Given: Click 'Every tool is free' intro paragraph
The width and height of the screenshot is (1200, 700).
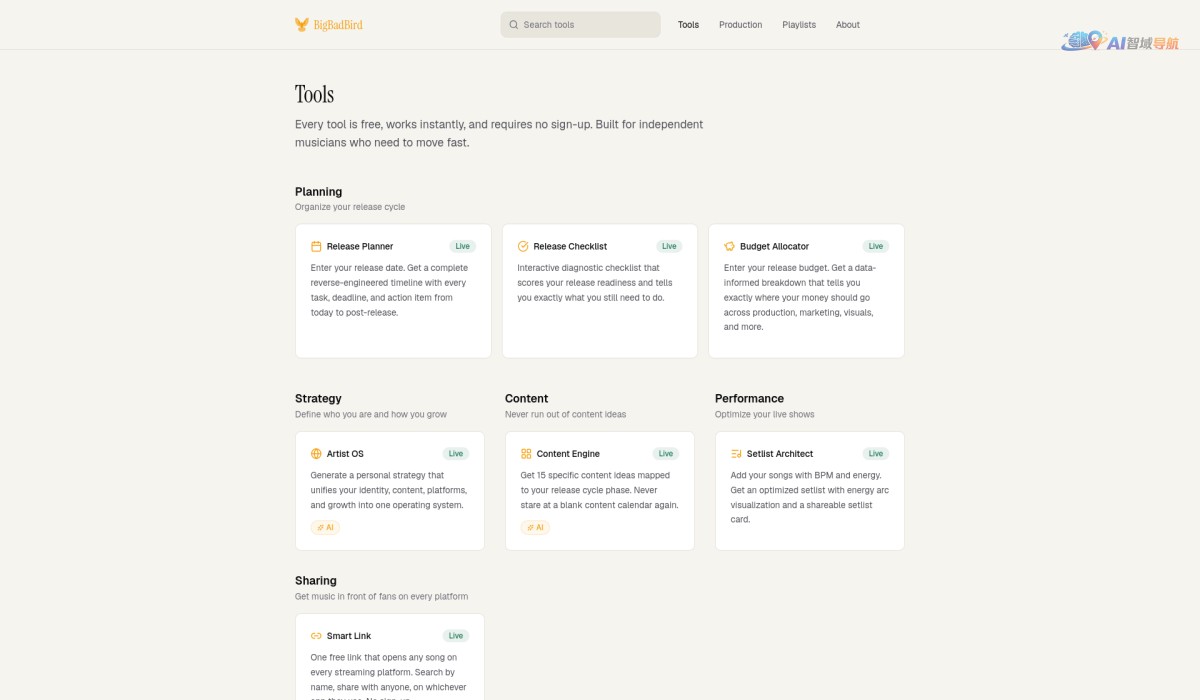Looking at the screenshot, I should [x=499, y=134].
